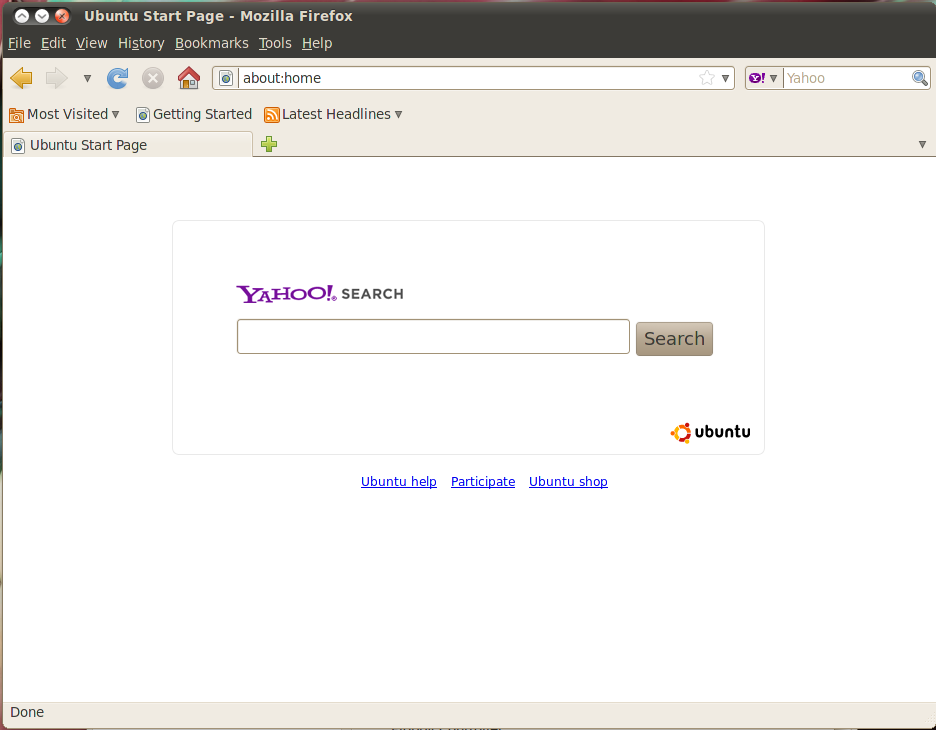Open the Bookmarks menu
The image size is (936, 730).
pos(211,43)
